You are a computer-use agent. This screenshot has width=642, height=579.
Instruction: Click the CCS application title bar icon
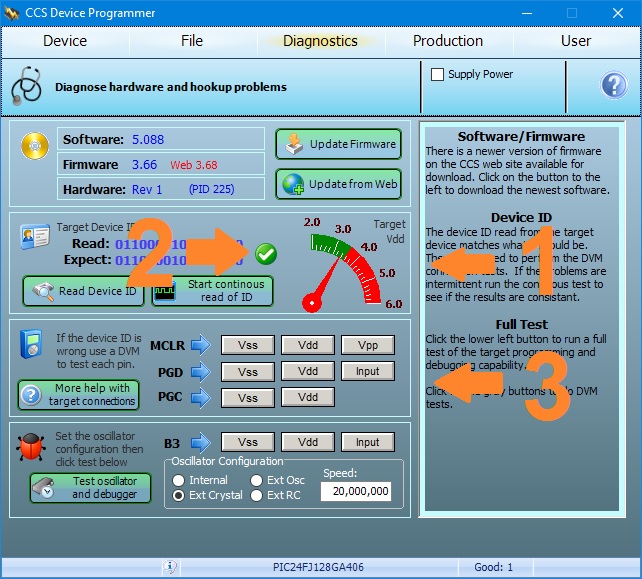coord(11,13)
